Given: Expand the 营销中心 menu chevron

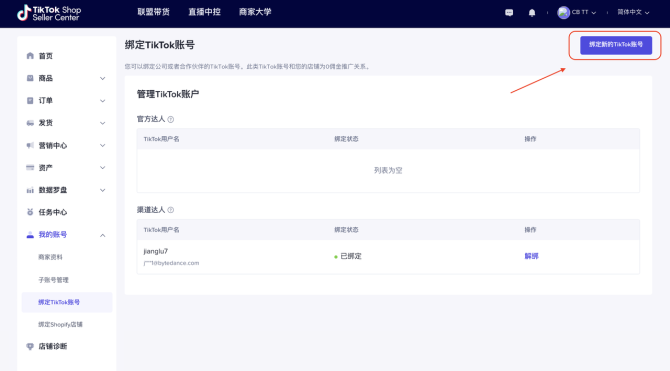Looking at the screenshot, I should pyautogui.click(x=103, y=145).
